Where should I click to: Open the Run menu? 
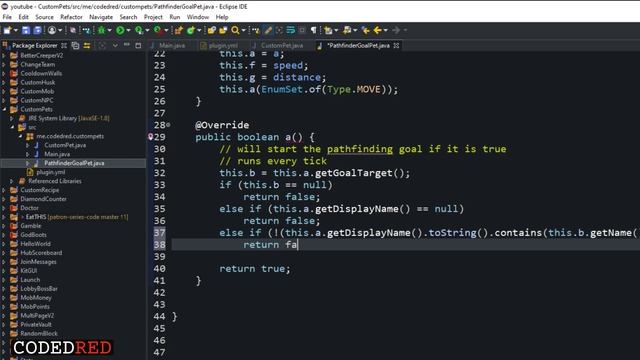click(175, 17)
